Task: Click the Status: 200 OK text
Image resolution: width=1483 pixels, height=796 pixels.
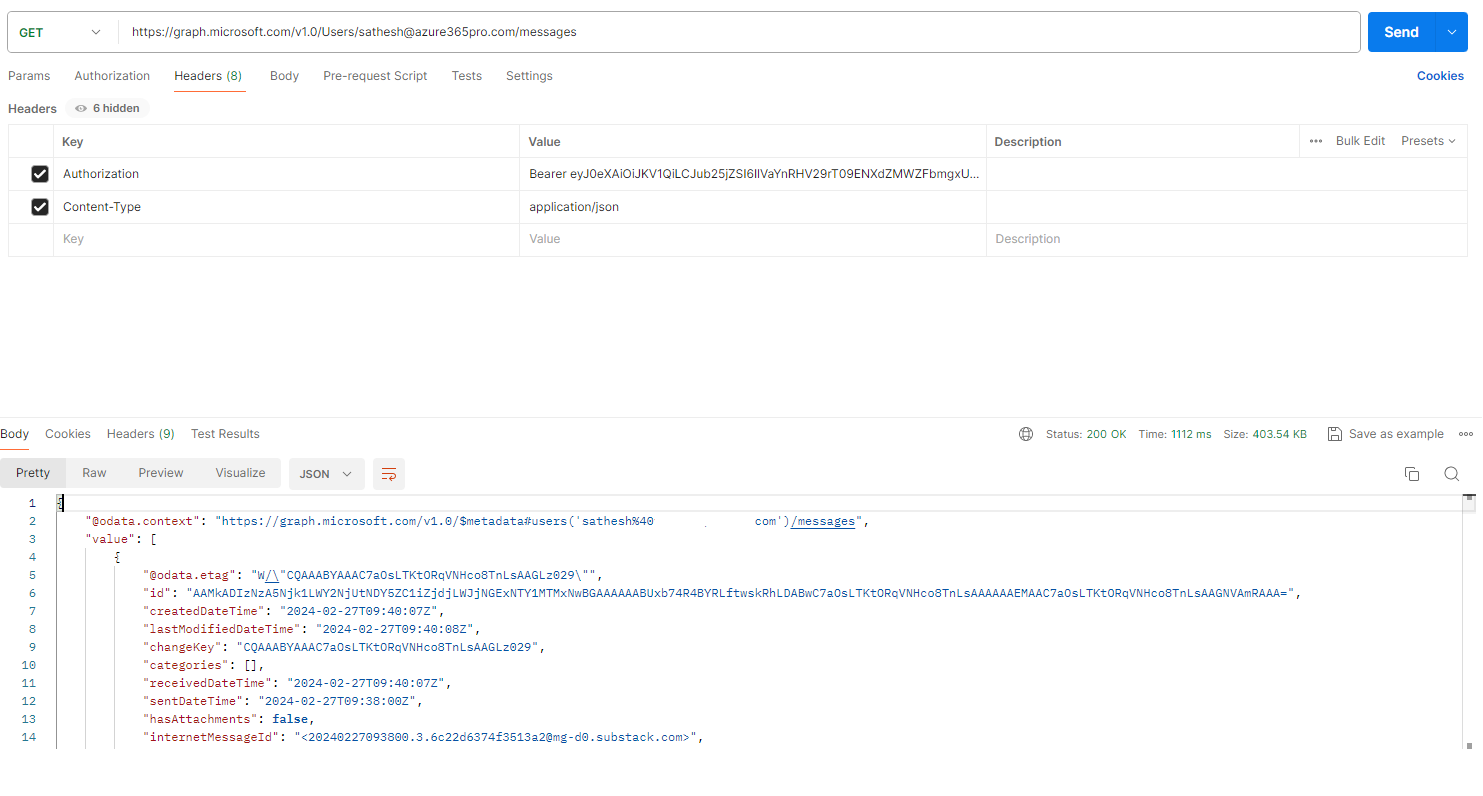Action: click(1086, 434)
